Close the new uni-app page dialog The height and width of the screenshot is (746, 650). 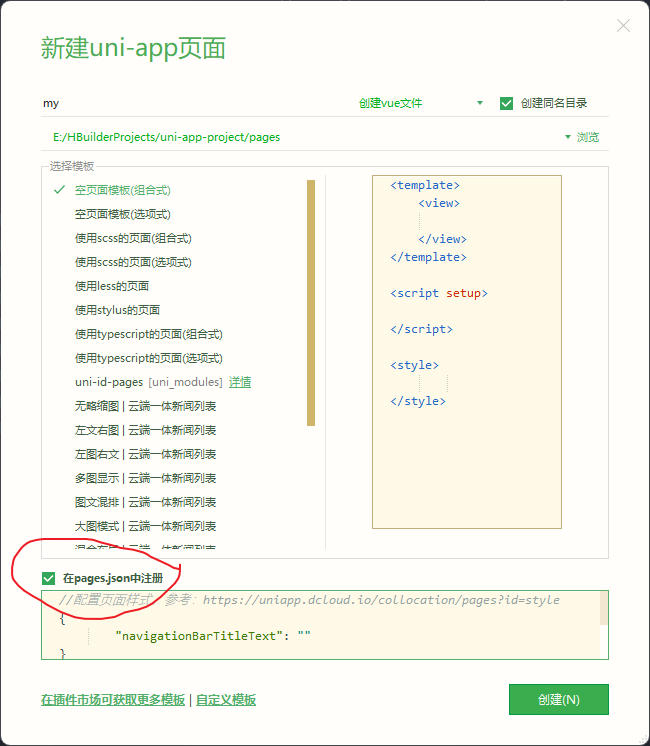coord(623,26)
